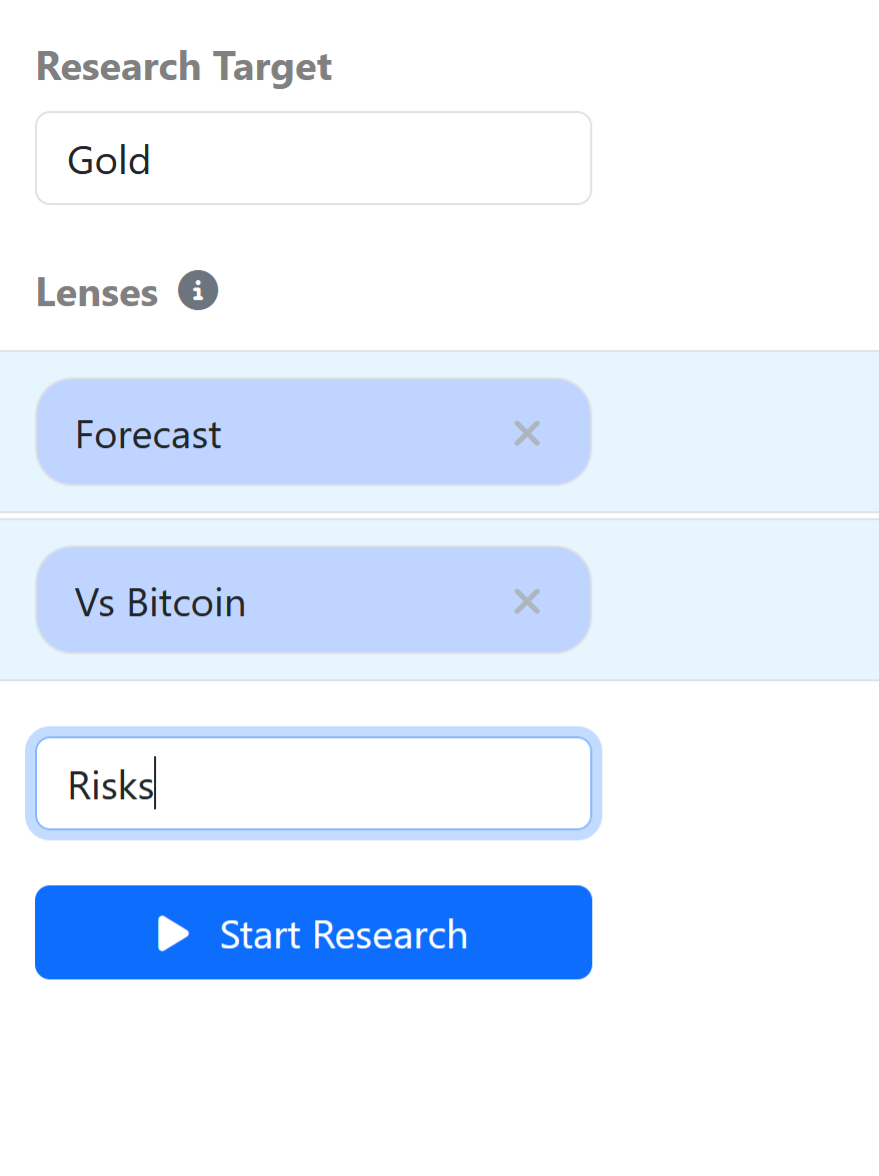Place cursor after Risks text
The image size is (879, 1176).
click(x=155, y=785)
